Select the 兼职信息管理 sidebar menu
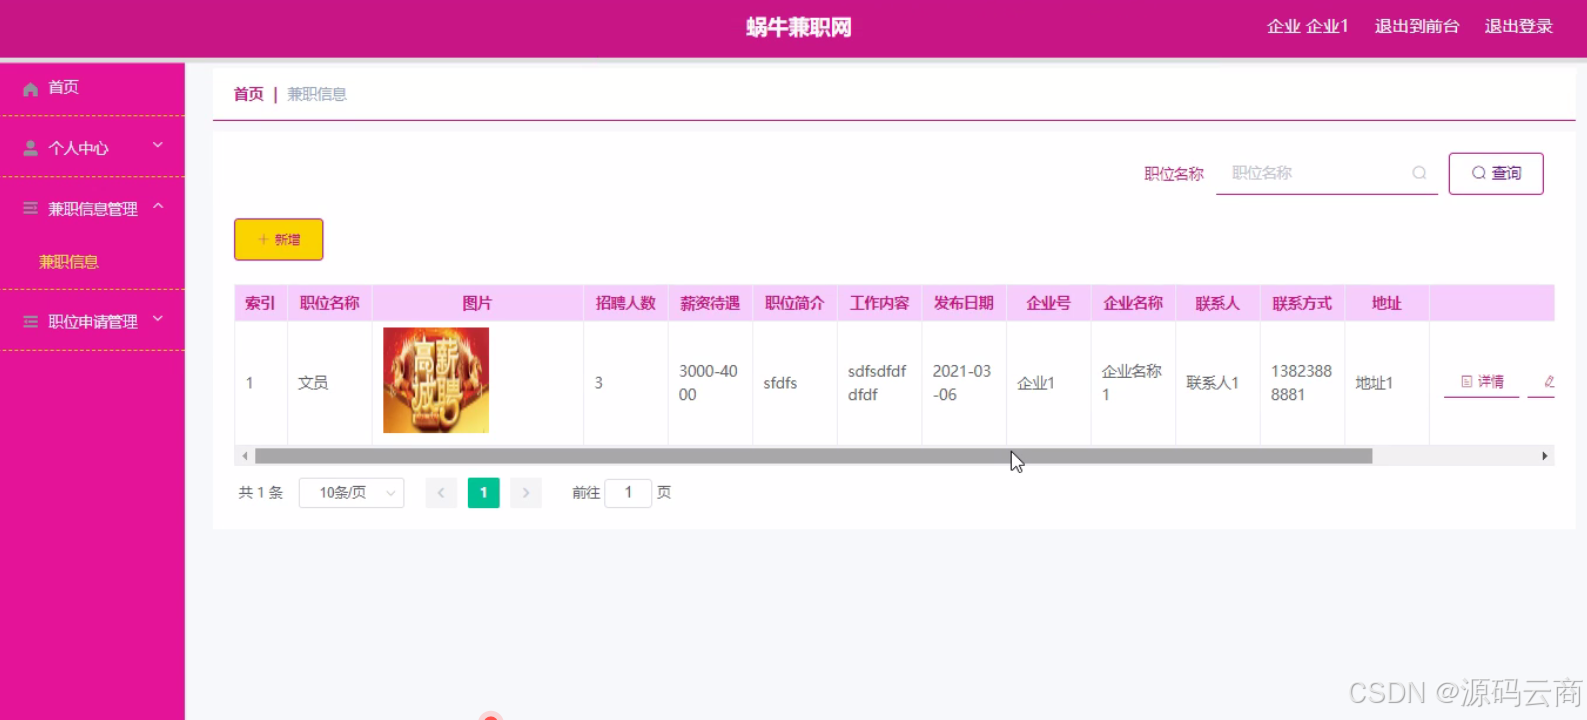 [x=92, y=208]
